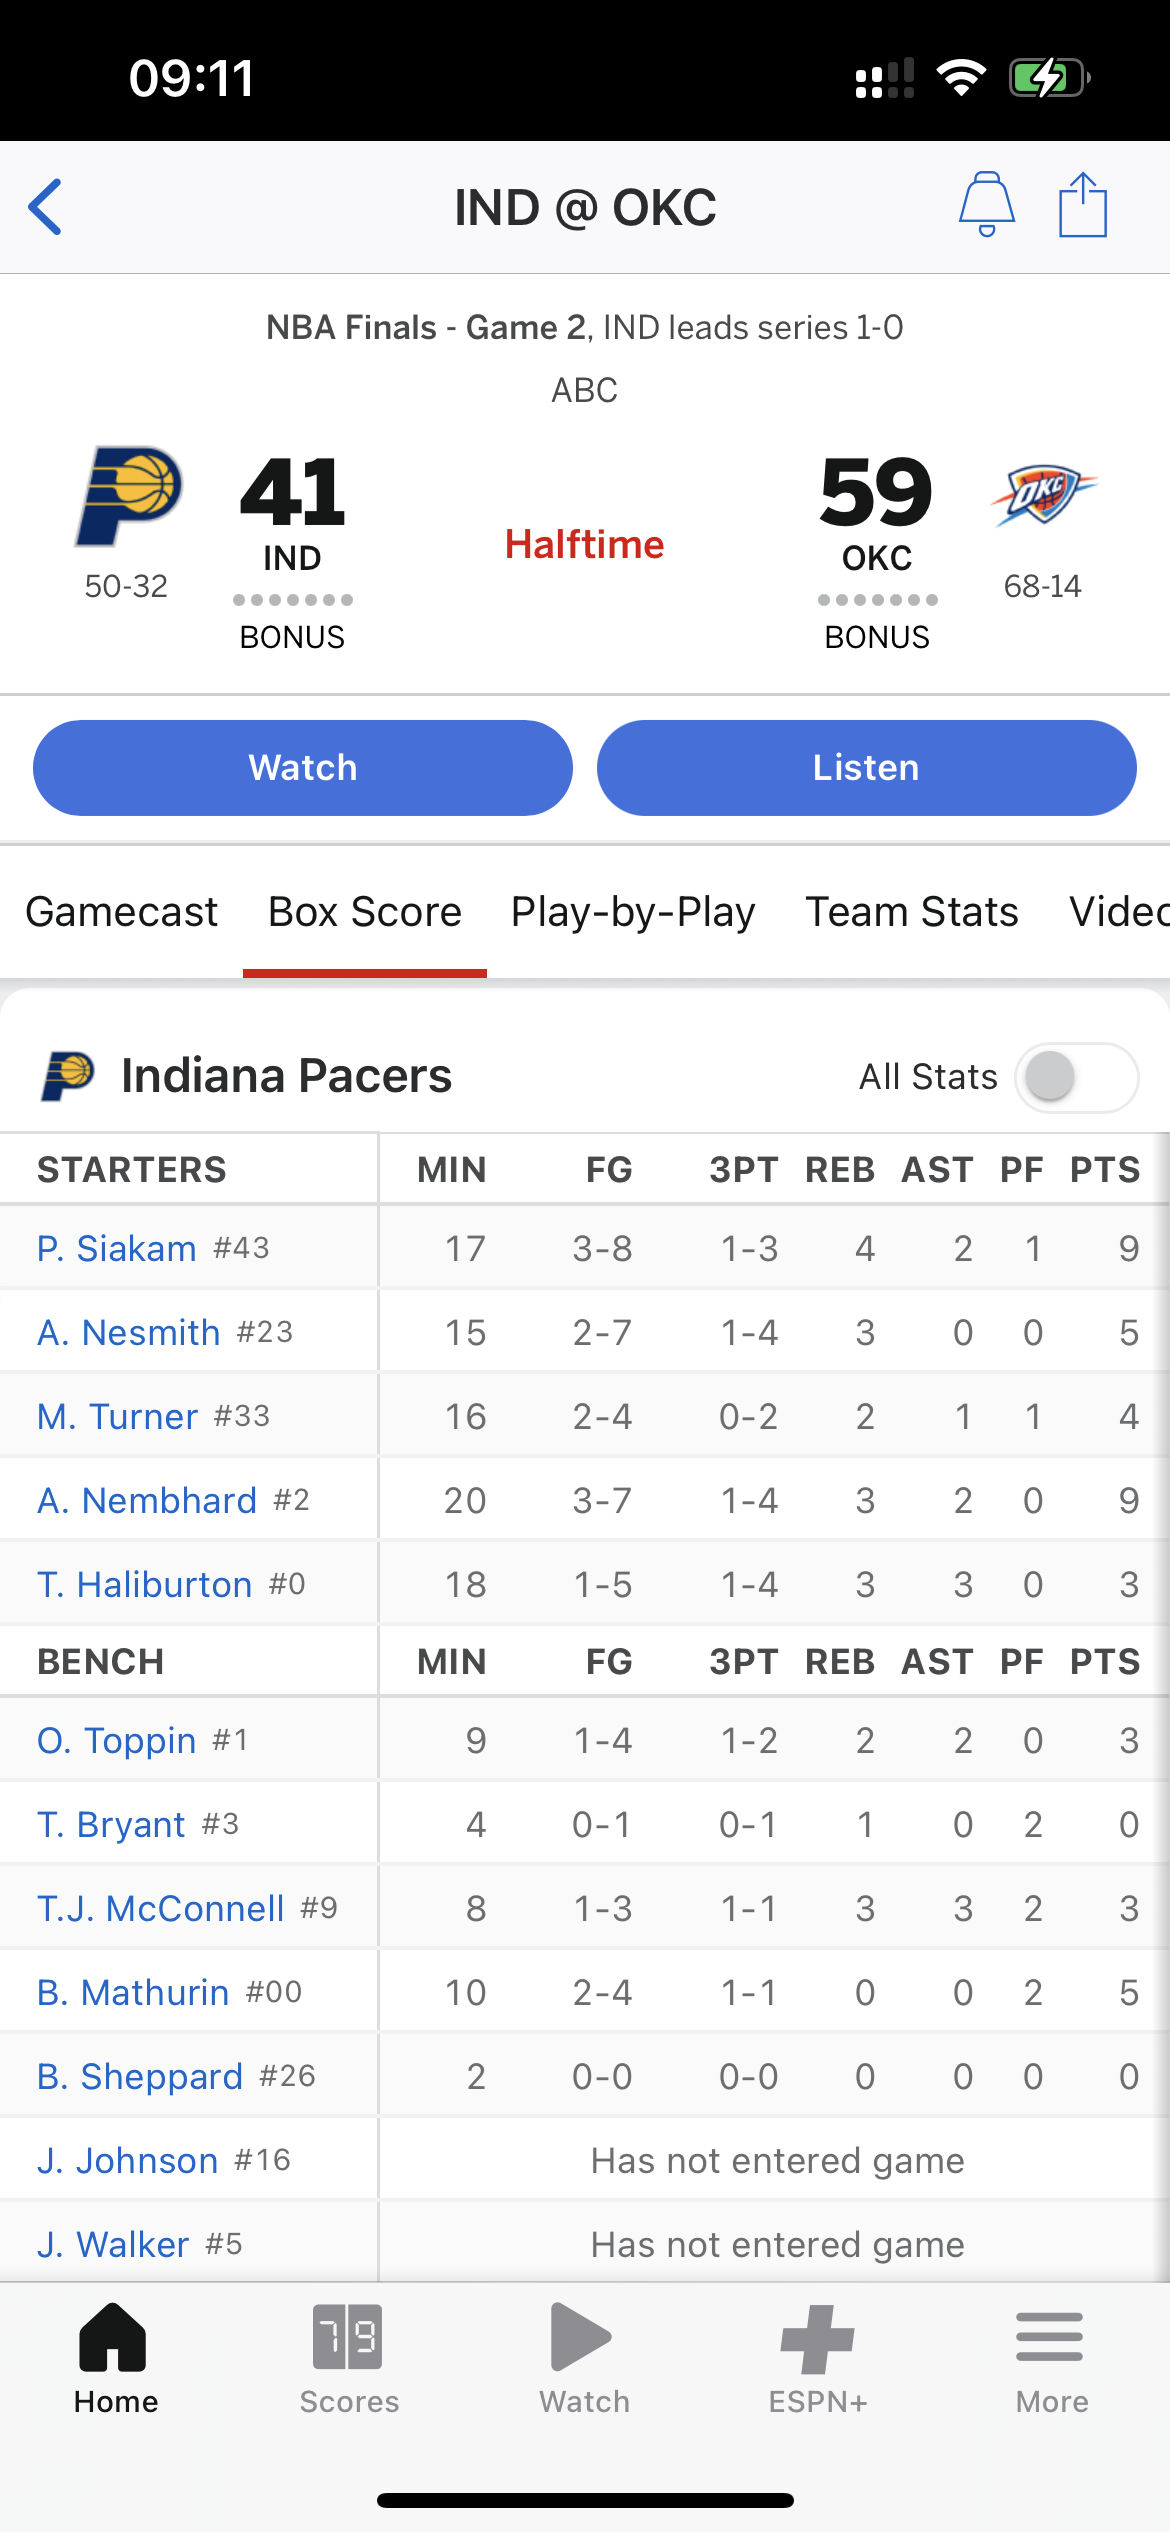
Task: Open T. Haliburton player link
Action: pos(144,1584)
